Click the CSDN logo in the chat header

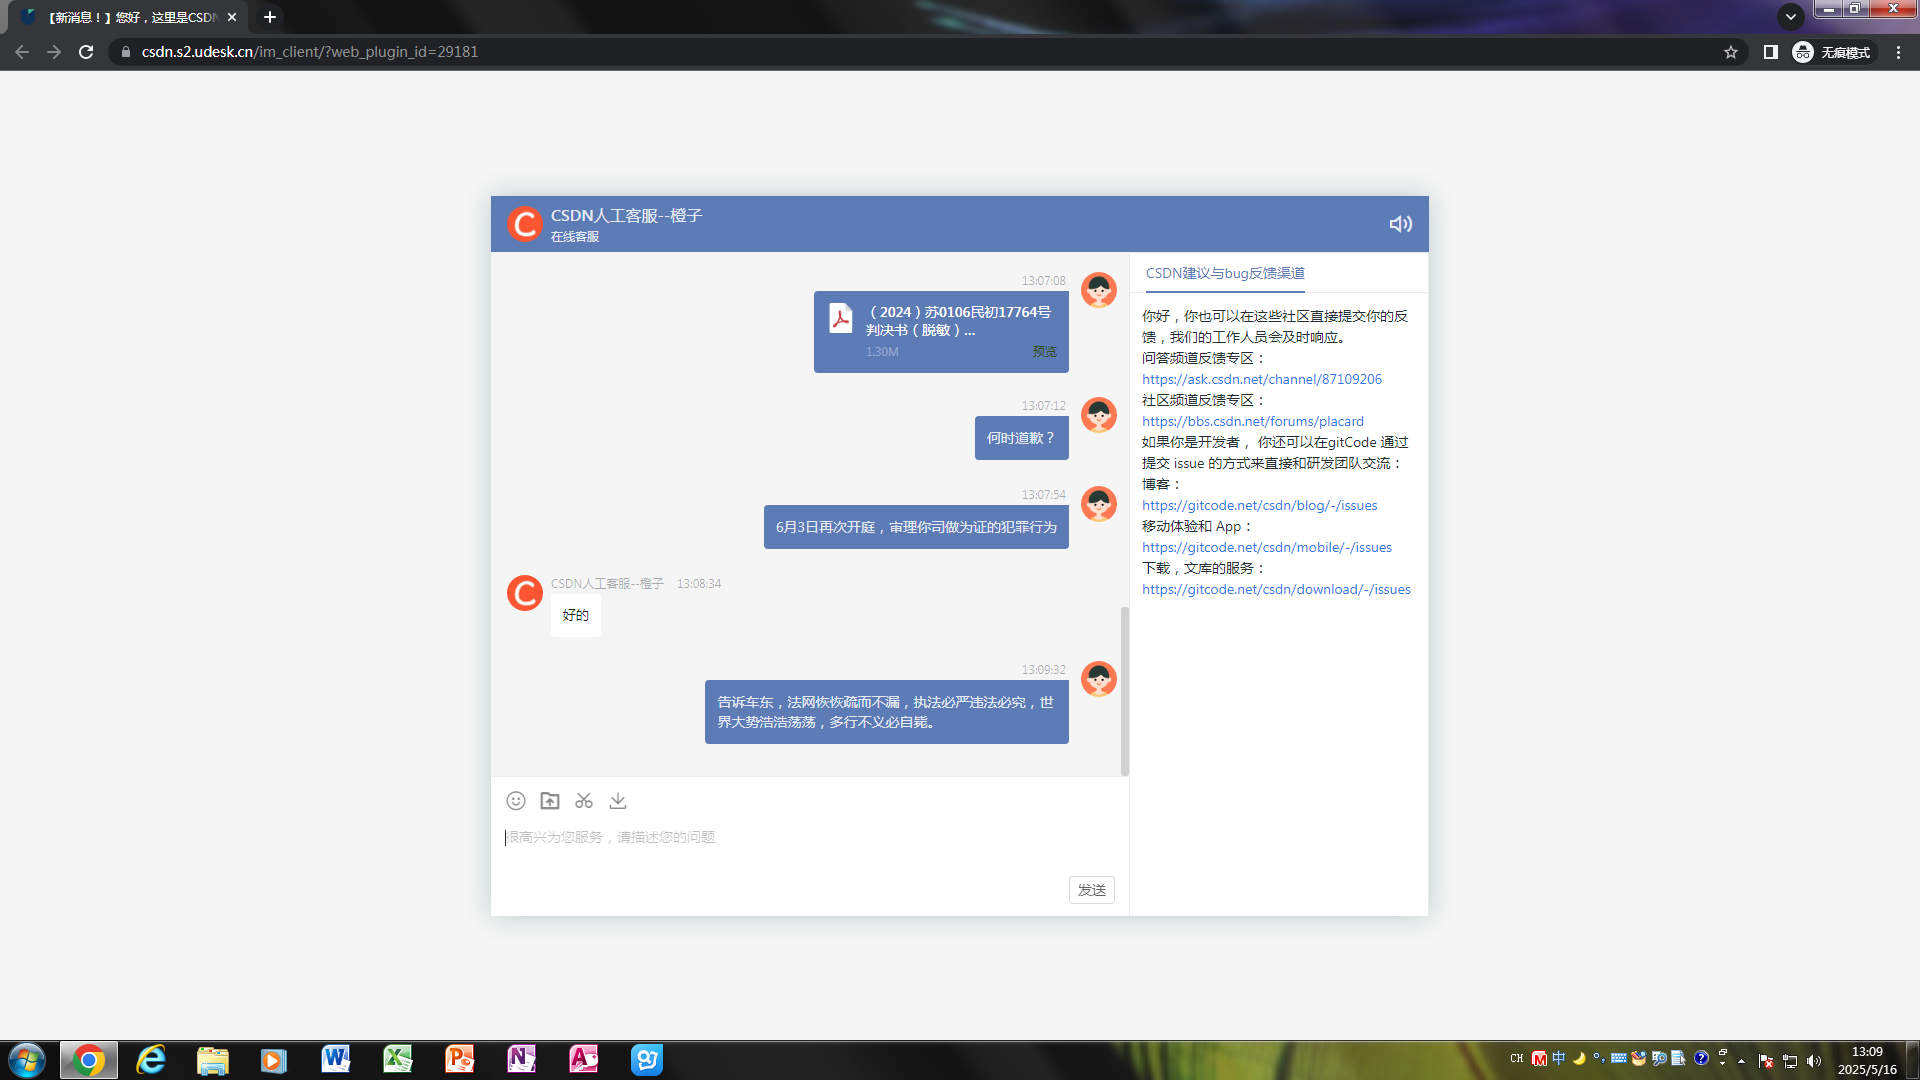point(524,224)
